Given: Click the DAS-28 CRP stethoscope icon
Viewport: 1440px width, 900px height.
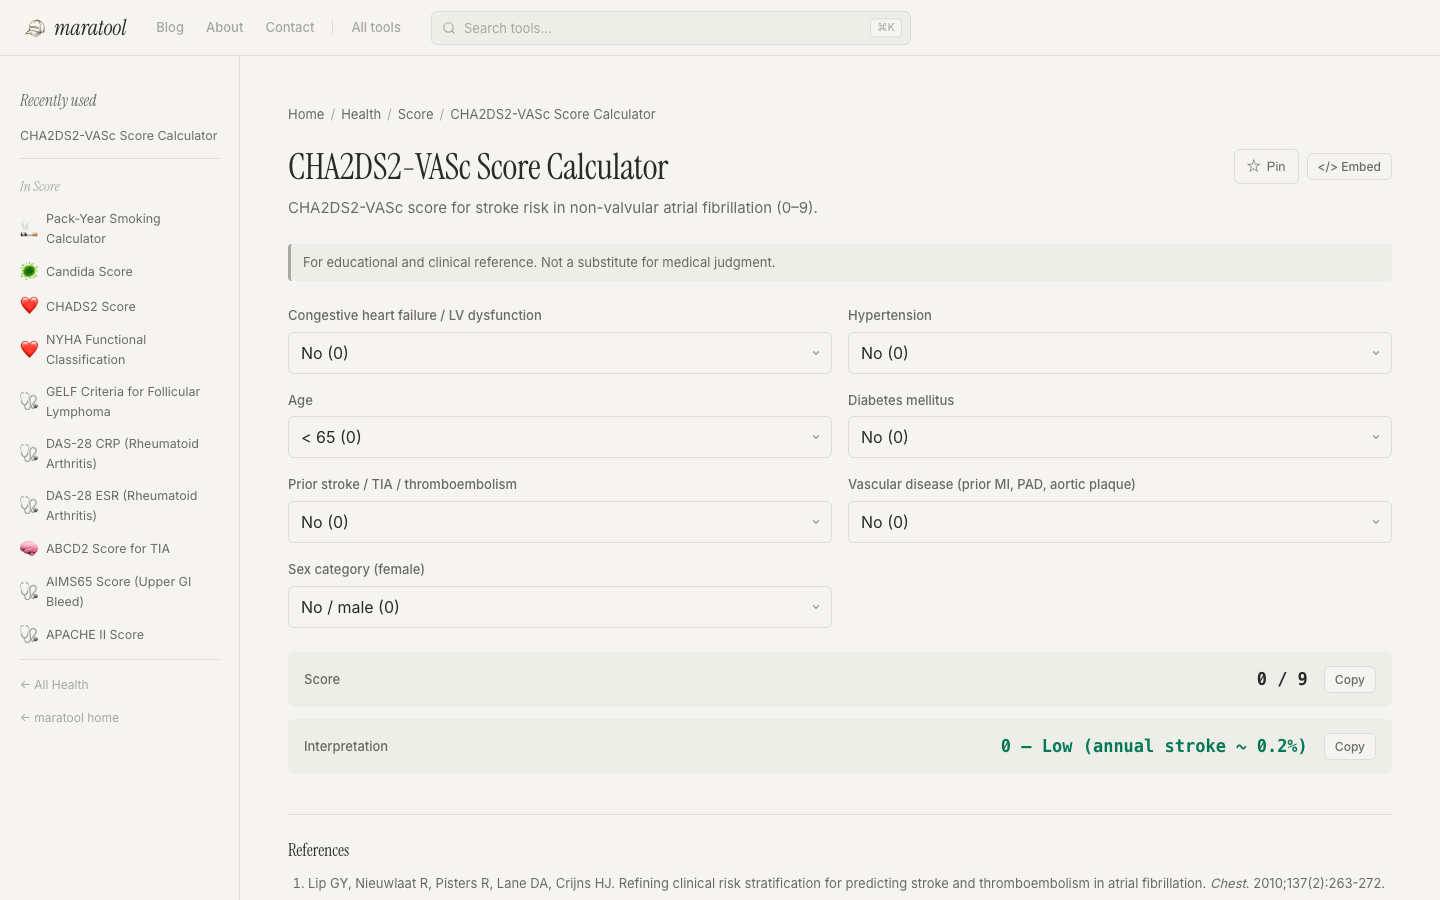Looking at the screenshot, I should click(29, 454).
